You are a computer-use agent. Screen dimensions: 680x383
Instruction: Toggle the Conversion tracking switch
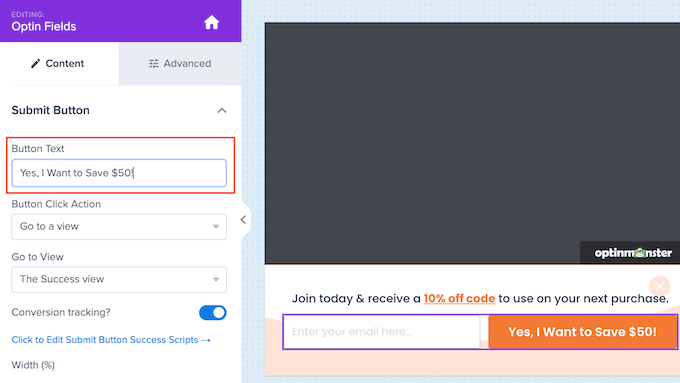pos(212,312)
